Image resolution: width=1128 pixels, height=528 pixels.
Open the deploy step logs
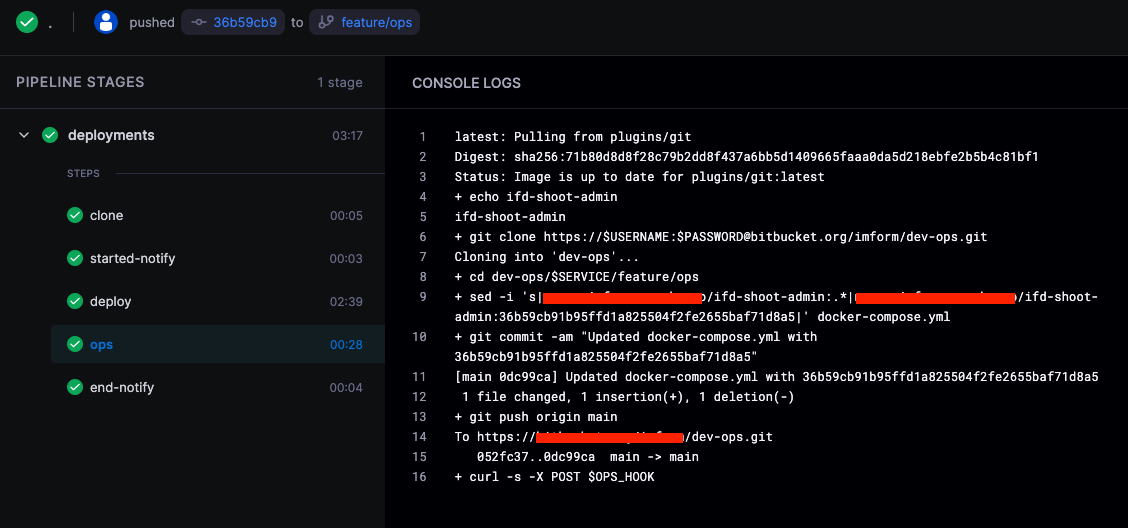tap(110, 301)
